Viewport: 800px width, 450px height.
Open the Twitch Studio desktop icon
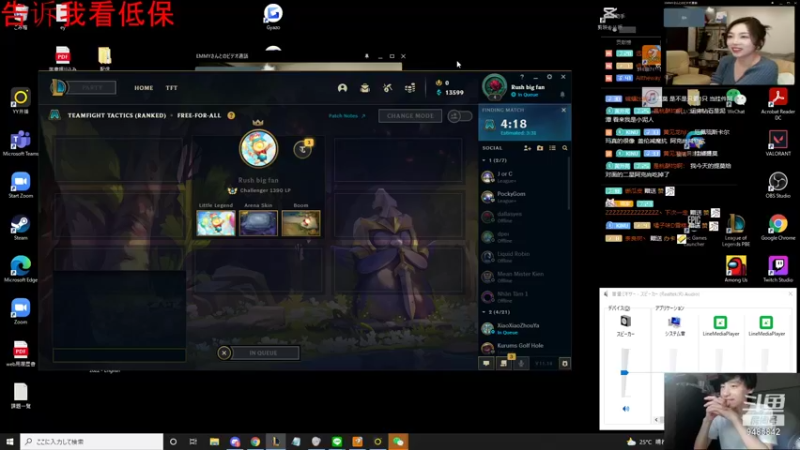(778, 269)
